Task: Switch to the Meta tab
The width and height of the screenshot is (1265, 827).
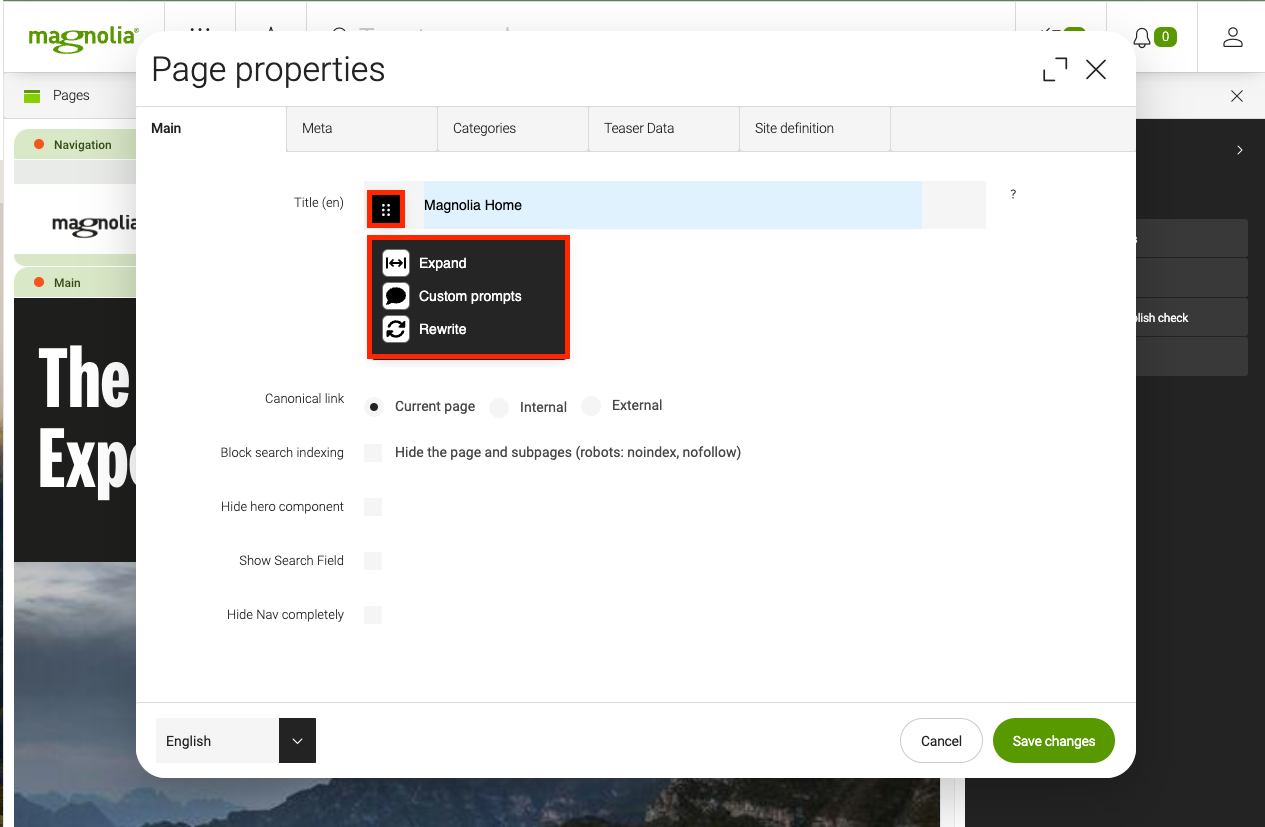Action: (362, 129)
